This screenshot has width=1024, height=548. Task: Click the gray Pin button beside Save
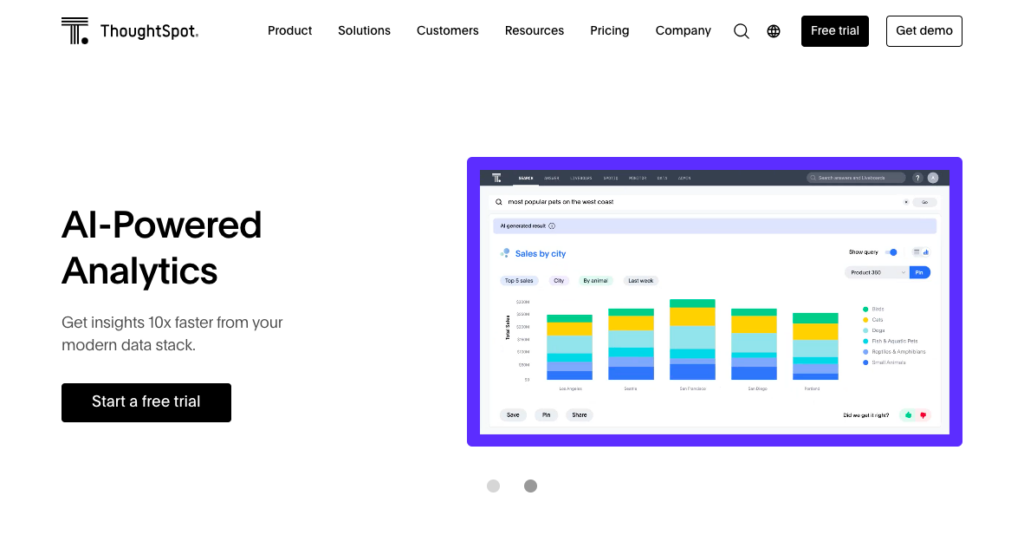click(x=546, y=415)
